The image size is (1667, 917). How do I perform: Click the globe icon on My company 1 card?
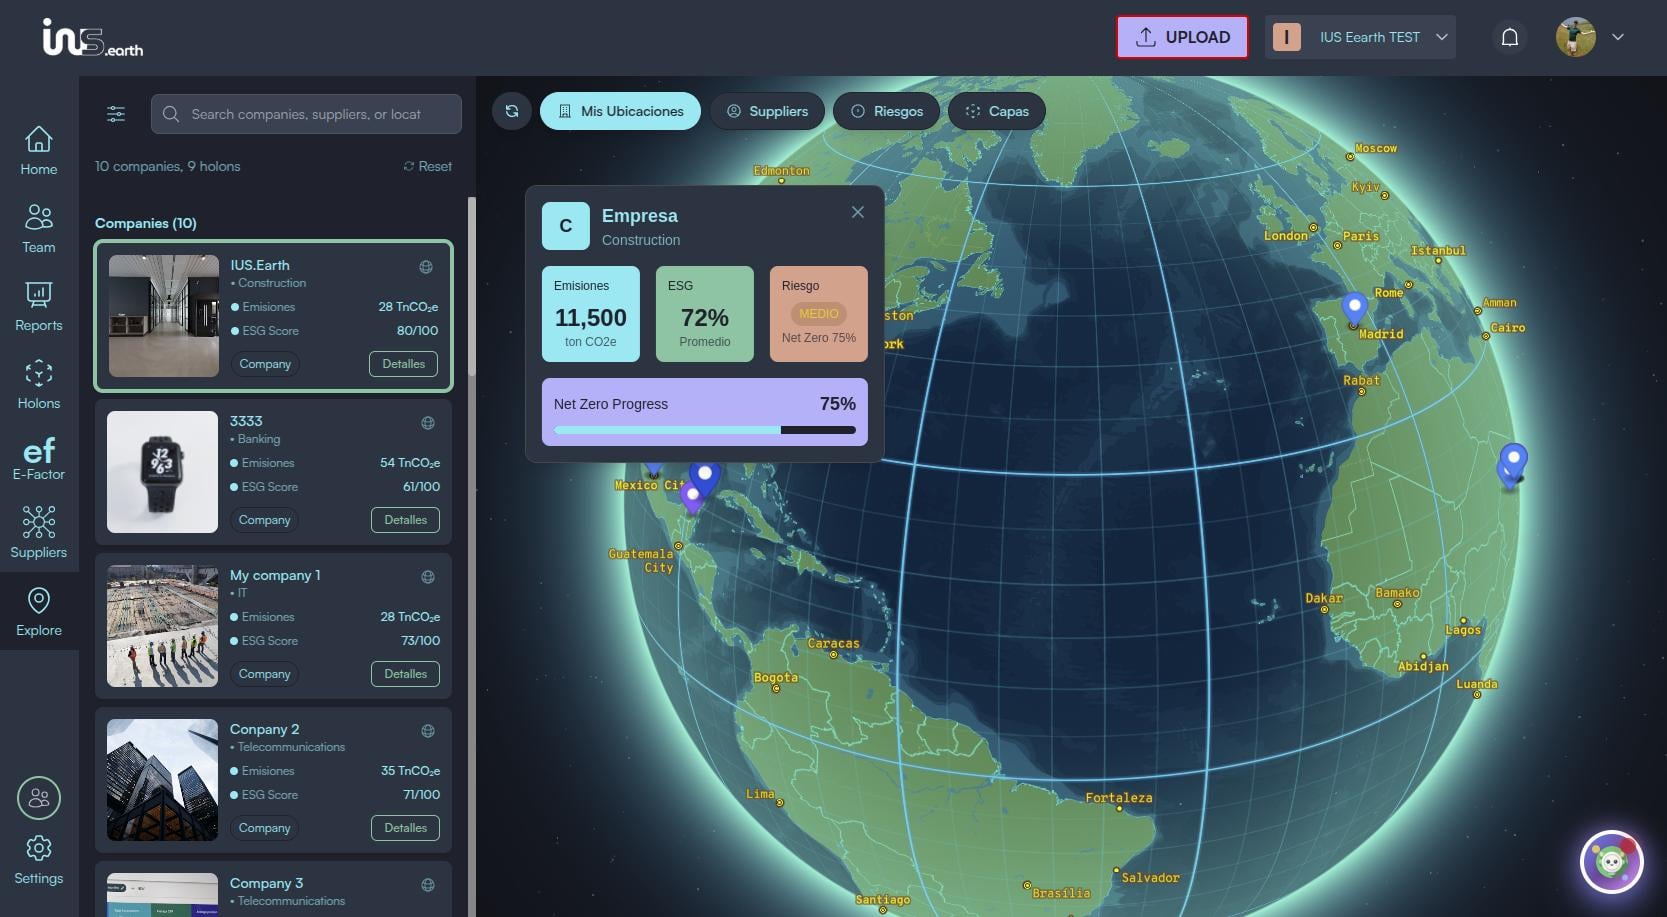pyautogui.click(x=428, y=577)
